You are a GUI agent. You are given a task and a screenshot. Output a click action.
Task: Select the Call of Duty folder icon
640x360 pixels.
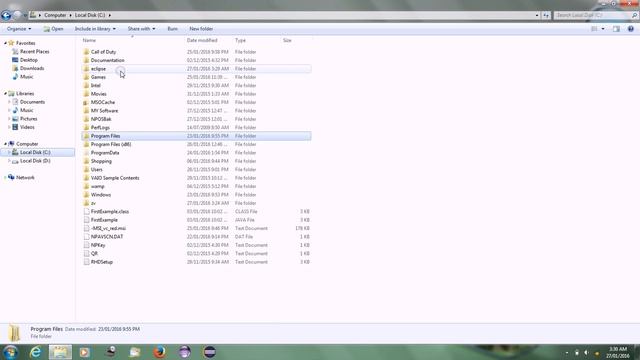(x=86, y=52)
